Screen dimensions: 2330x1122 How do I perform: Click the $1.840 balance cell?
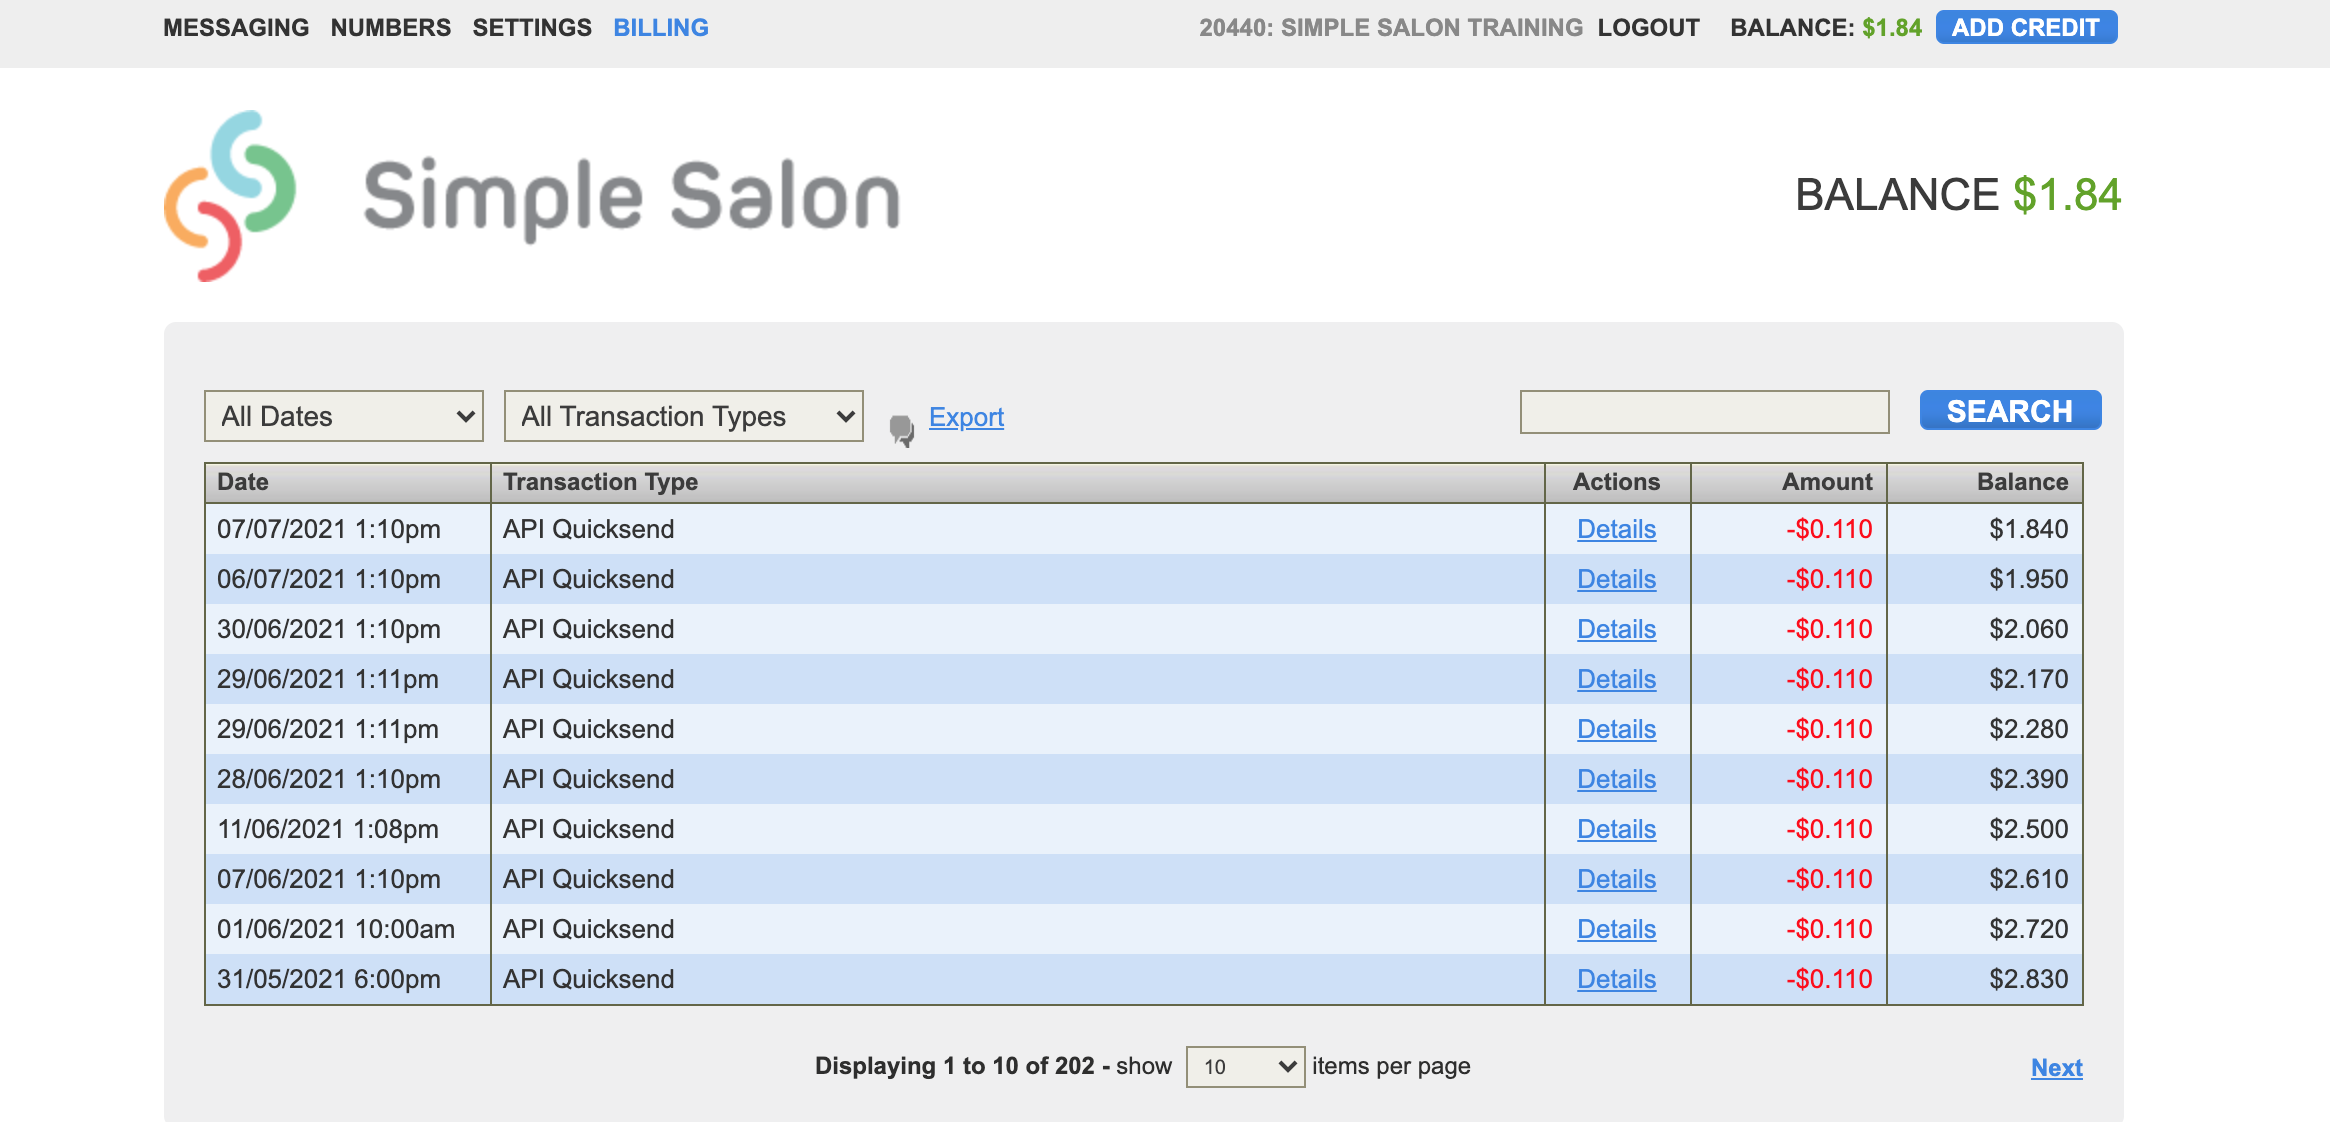coord(1985,529)
